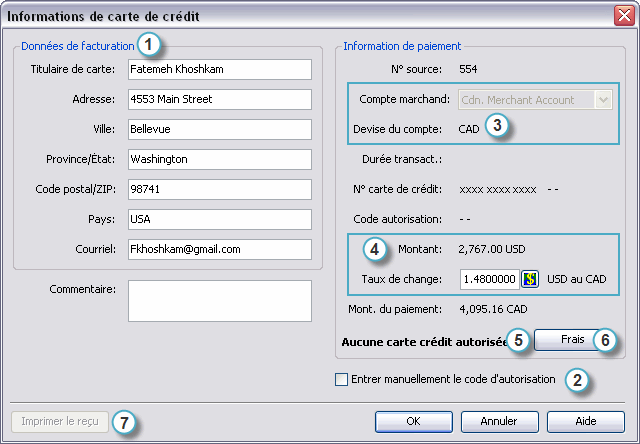The image size is (640, 444).
Task: Click the Taux de change field
Action: coord(490,278)
